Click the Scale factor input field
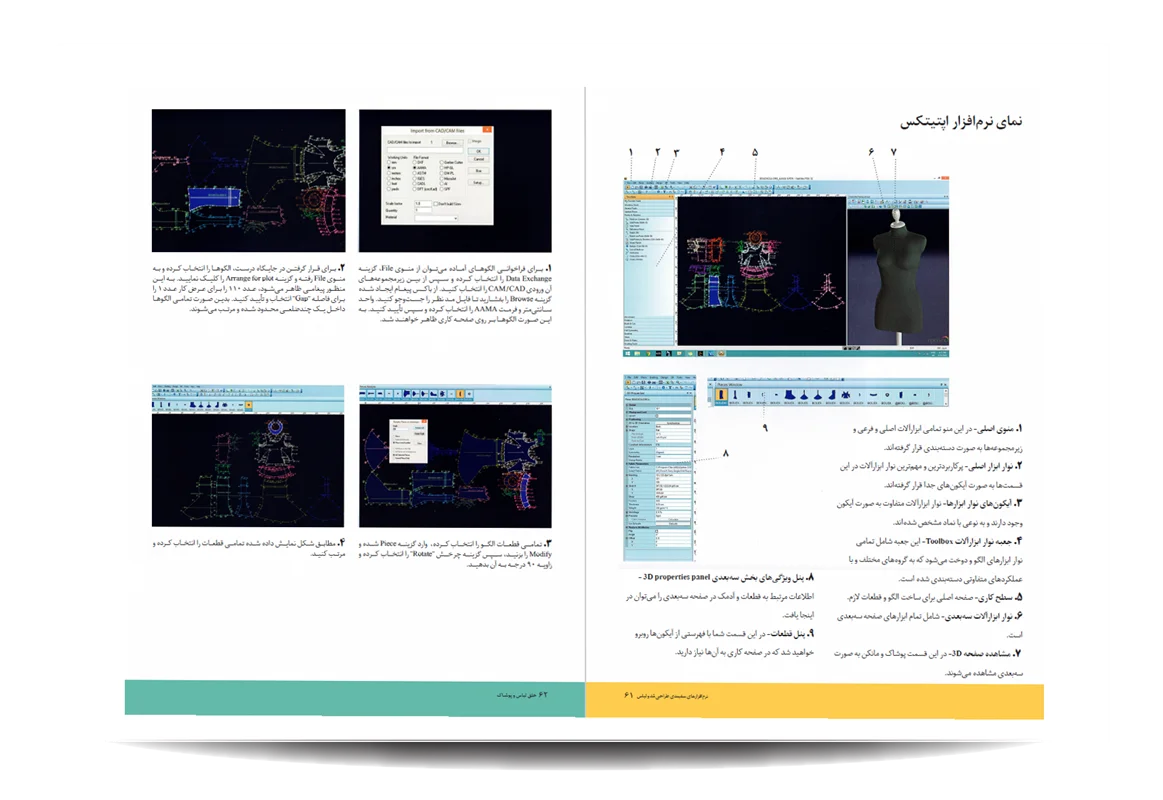 tap(423, 203)
